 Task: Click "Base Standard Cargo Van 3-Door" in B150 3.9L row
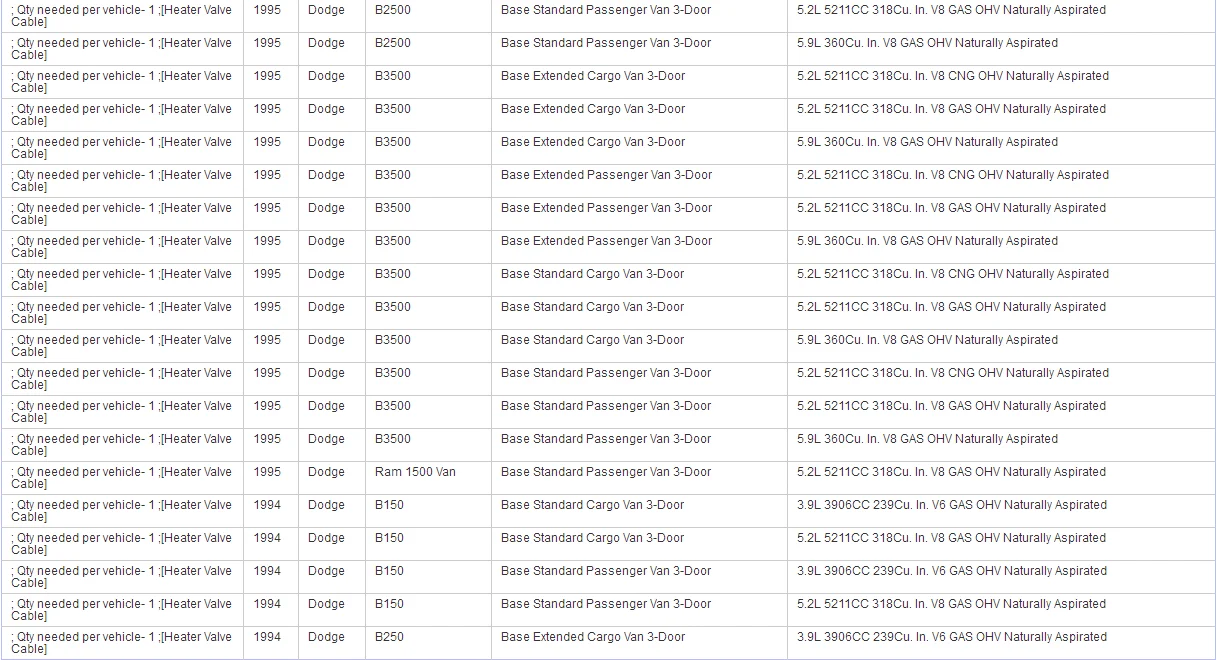[x=592, y=505]
